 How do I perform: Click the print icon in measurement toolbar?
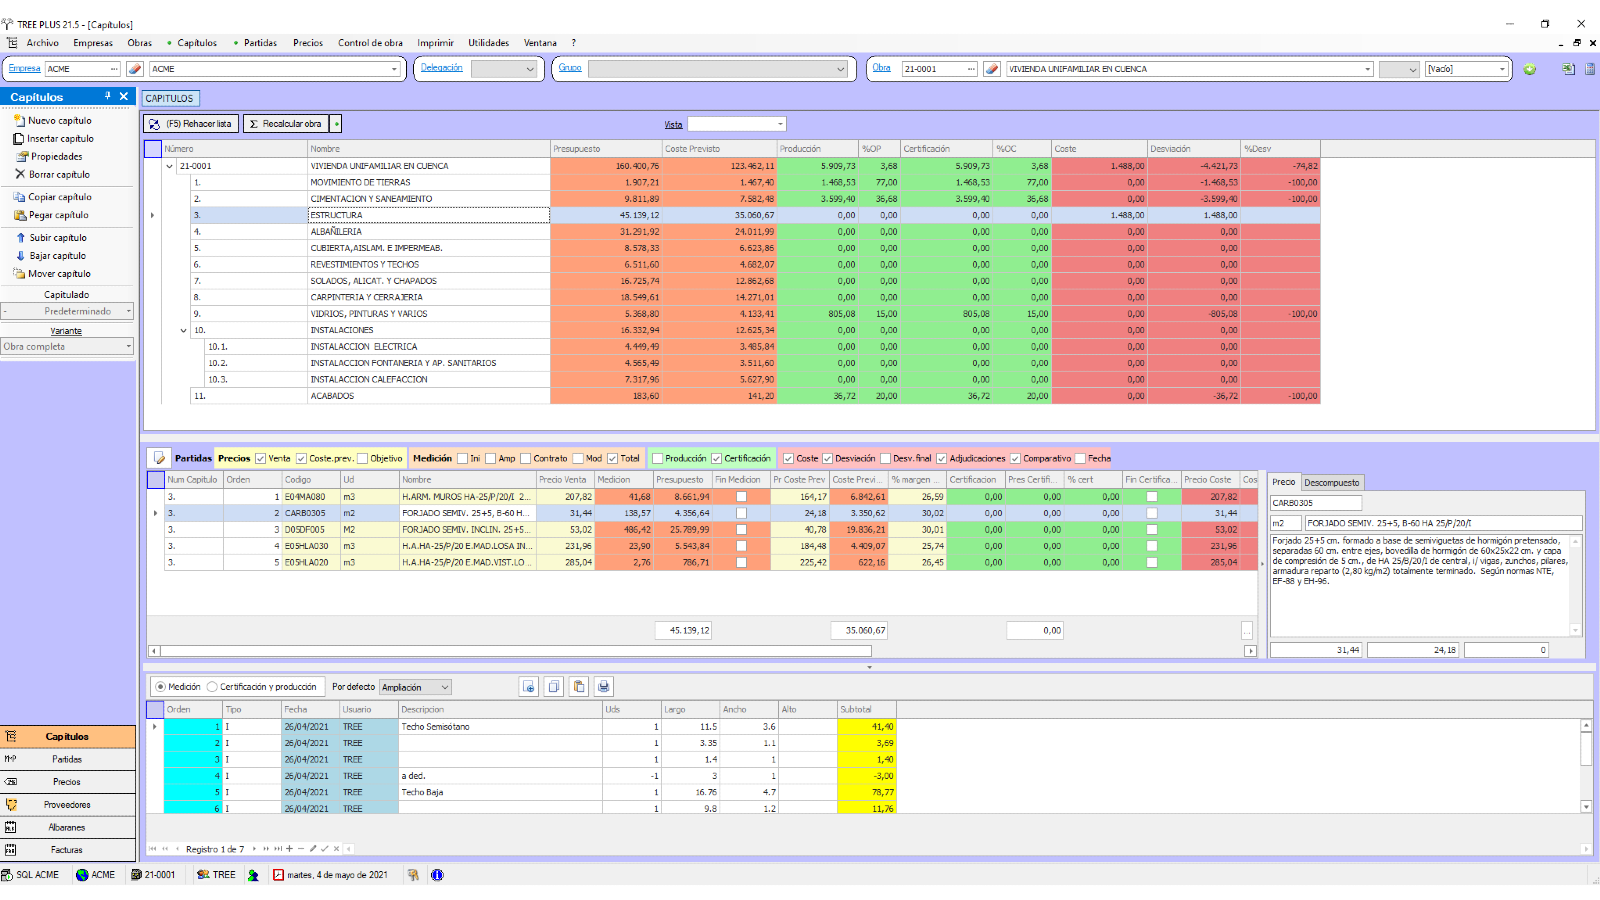[x=603, y=687]
